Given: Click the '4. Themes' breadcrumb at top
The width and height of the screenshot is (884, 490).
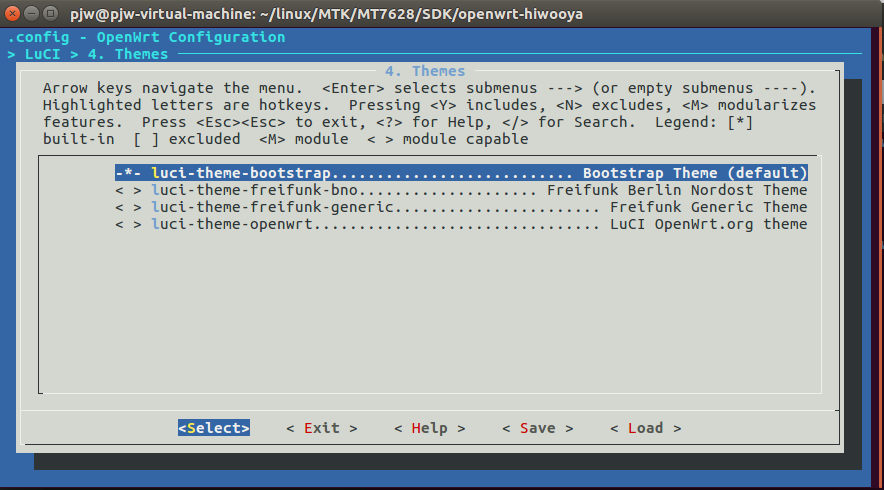Looking at the screenshot, I should pyautogui.click(x=128, y=54).
